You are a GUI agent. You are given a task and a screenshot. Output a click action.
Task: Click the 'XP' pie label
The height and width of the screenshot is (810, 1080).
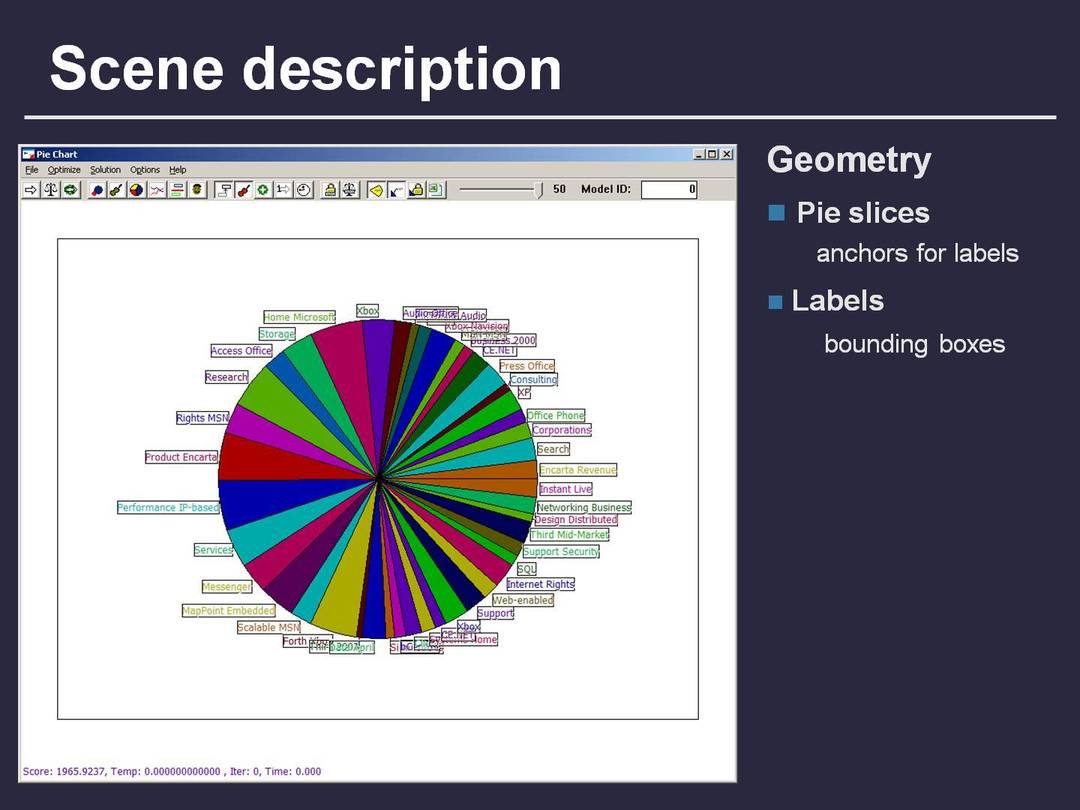[524, 393]
